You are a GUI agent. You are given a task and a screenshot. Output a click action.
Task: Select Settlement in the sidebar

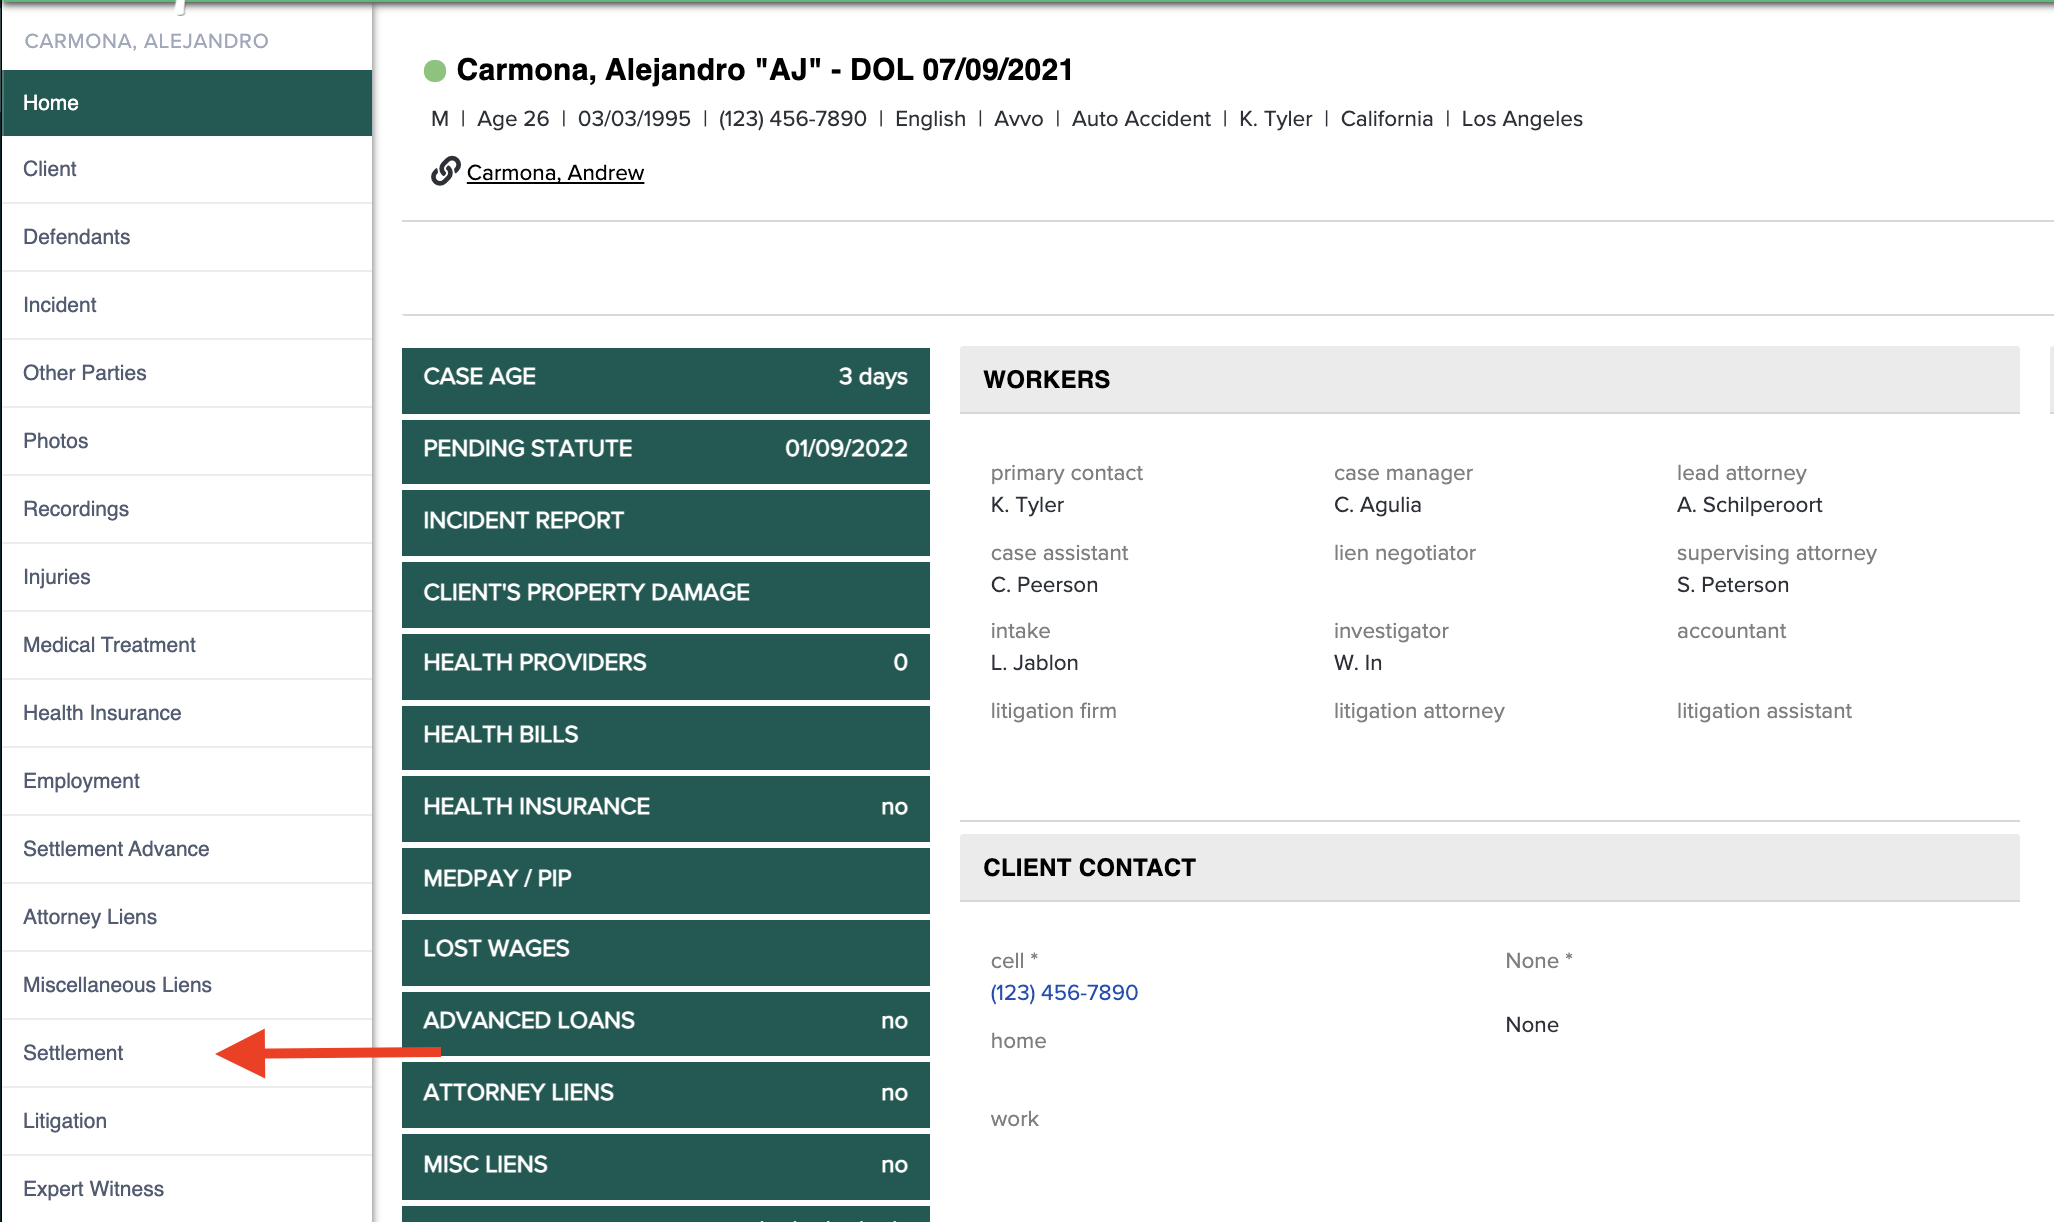pos(72,1053)
